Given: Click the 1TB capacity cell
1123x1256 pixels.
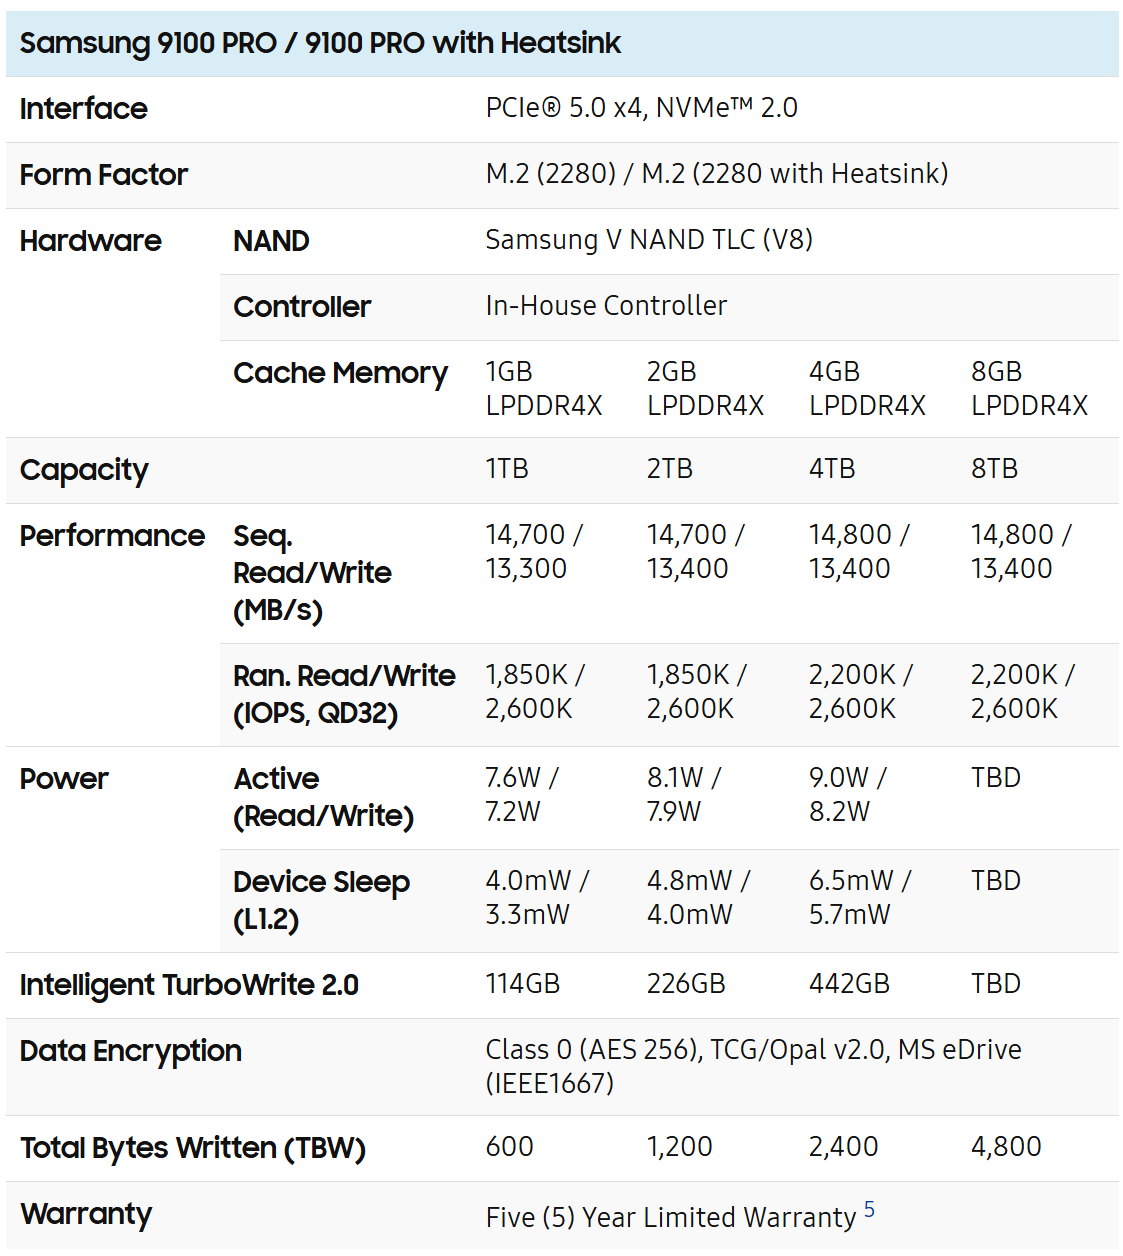Looking at the screenshot, I should [507, 469].
